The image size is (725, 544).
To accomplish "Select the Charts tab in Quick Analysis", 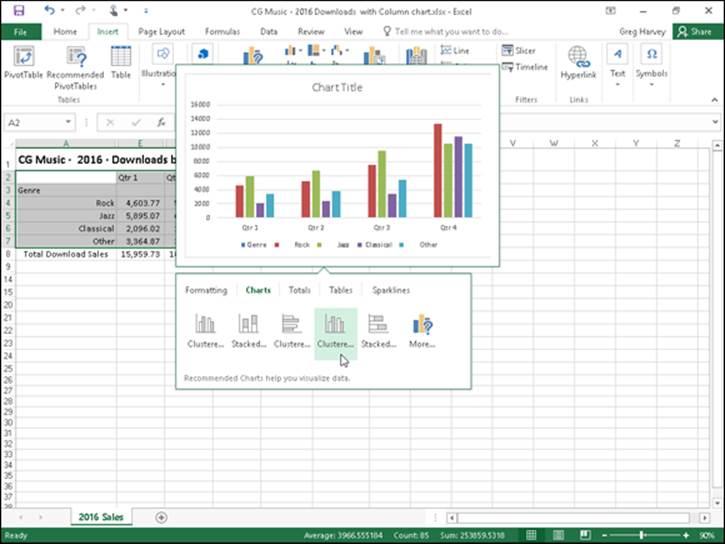I will point(258,290).
